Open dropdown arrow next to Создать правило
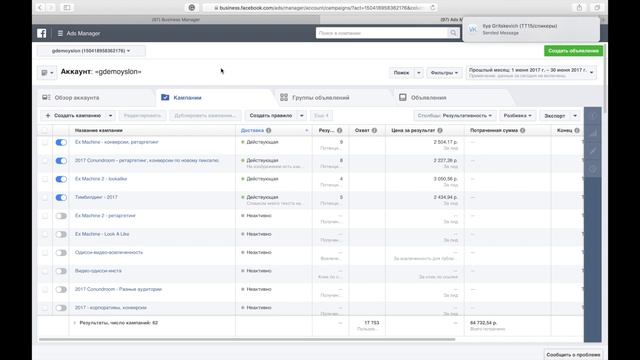 301,116
